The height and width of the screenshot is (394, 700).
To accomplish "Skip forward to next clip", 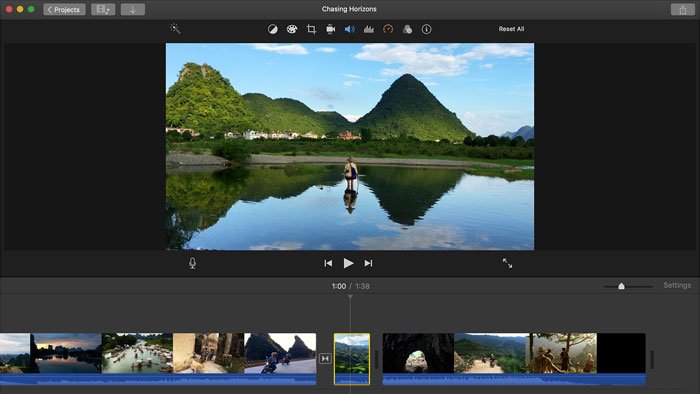I will tap(368, 263).
